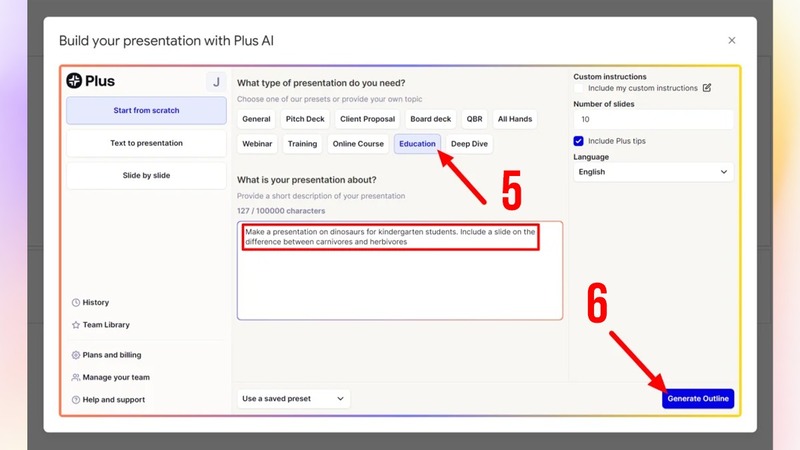Select the Start from scratch tab
This screenshot has height=450, width=800.
point(146,110)
